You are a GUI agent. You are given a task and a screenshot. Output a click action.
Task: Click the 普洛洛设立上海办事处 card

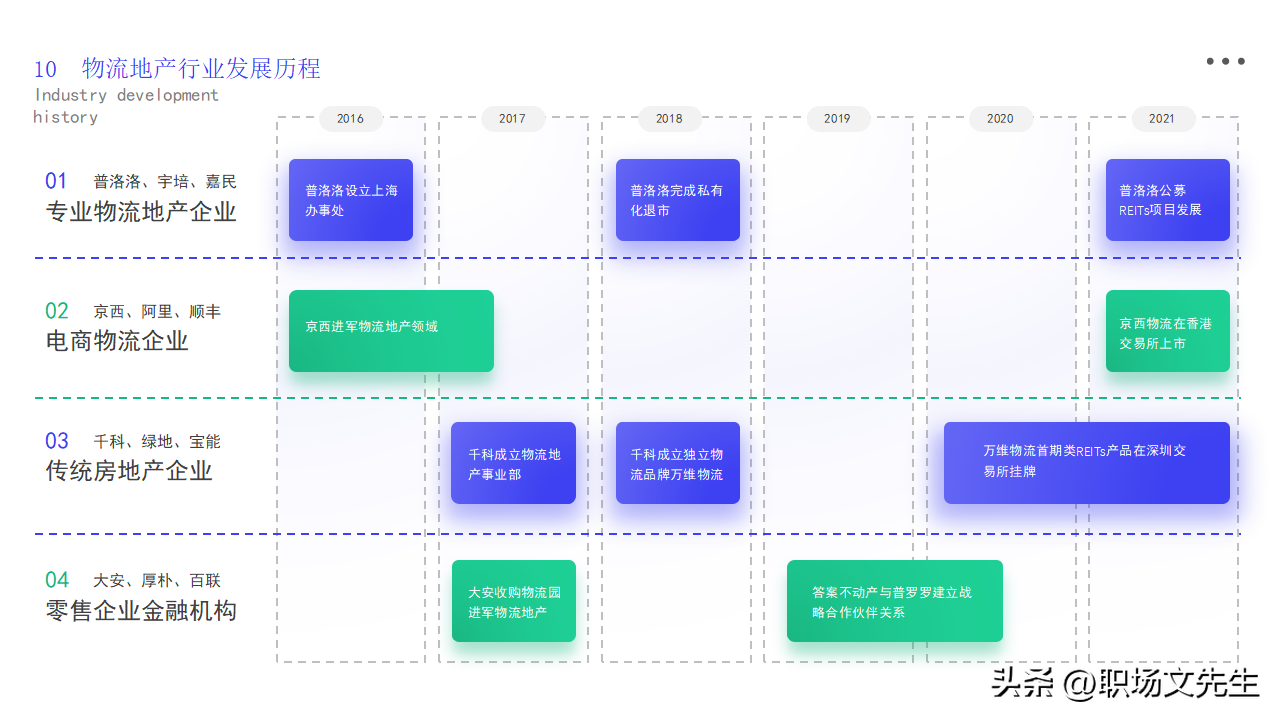click(x=351, y=200)
